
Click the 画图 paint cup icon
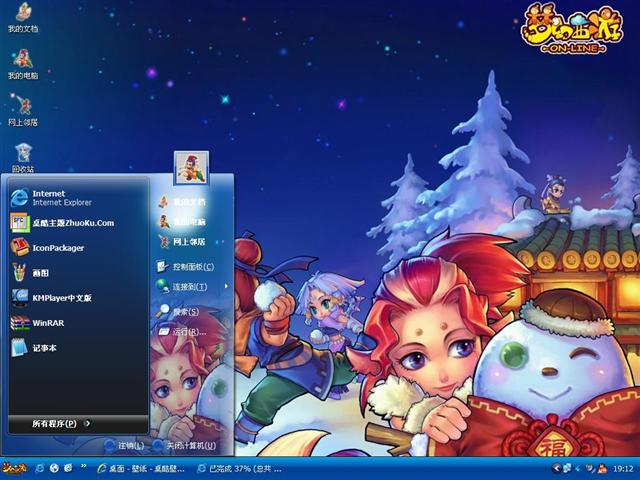click(x=20, y=272)
